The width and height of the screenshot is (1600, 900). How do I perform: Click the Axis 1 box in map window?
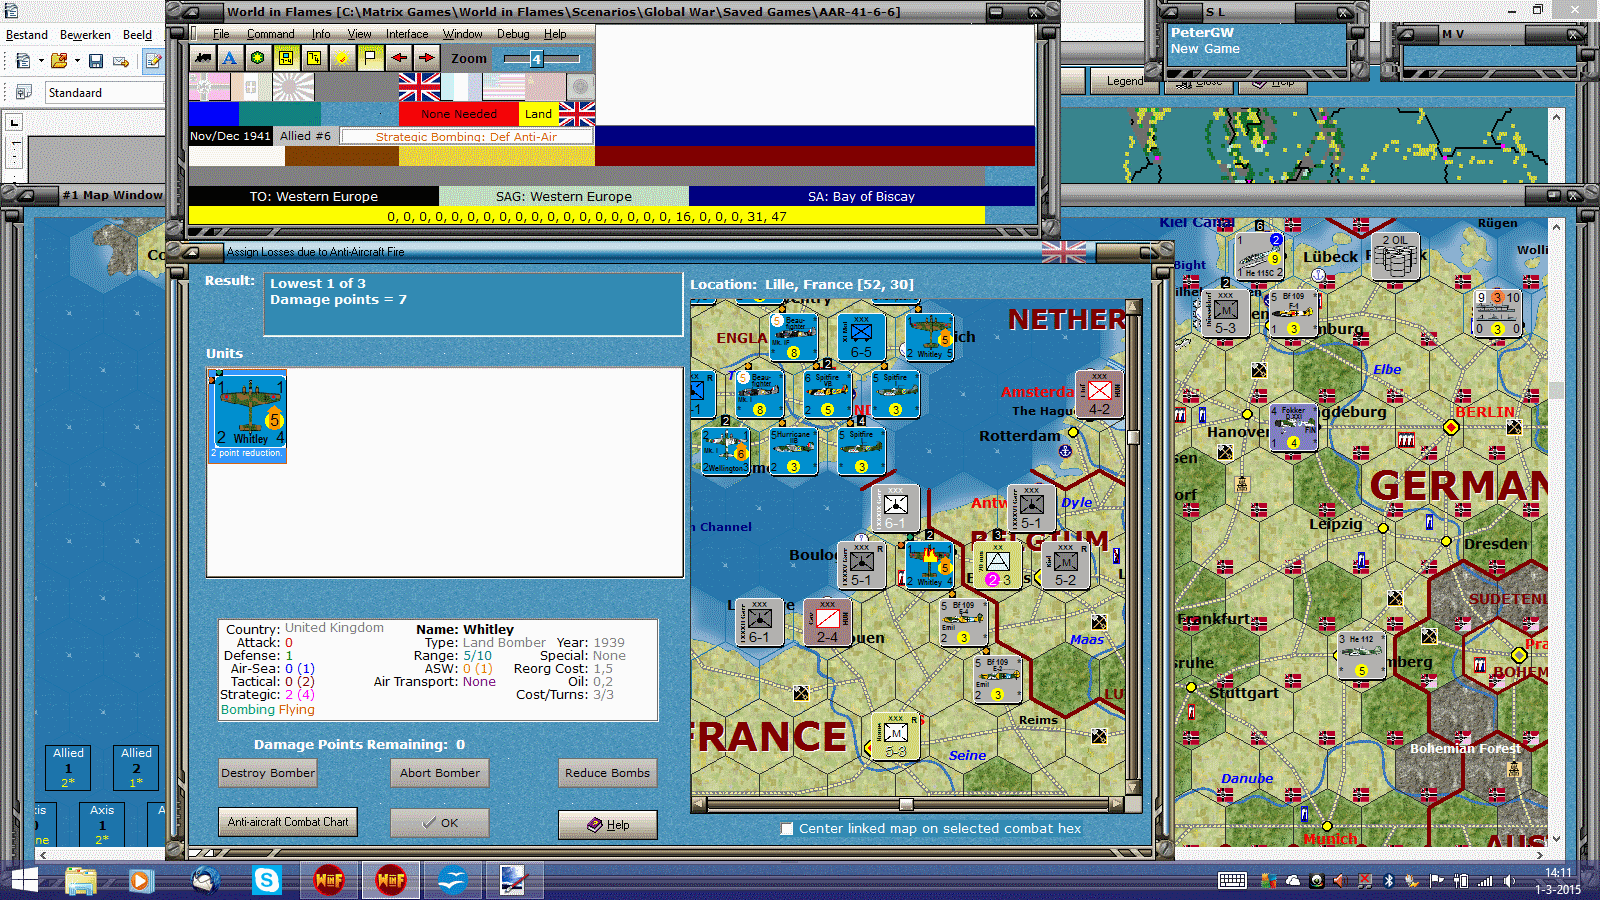[102, 824]
